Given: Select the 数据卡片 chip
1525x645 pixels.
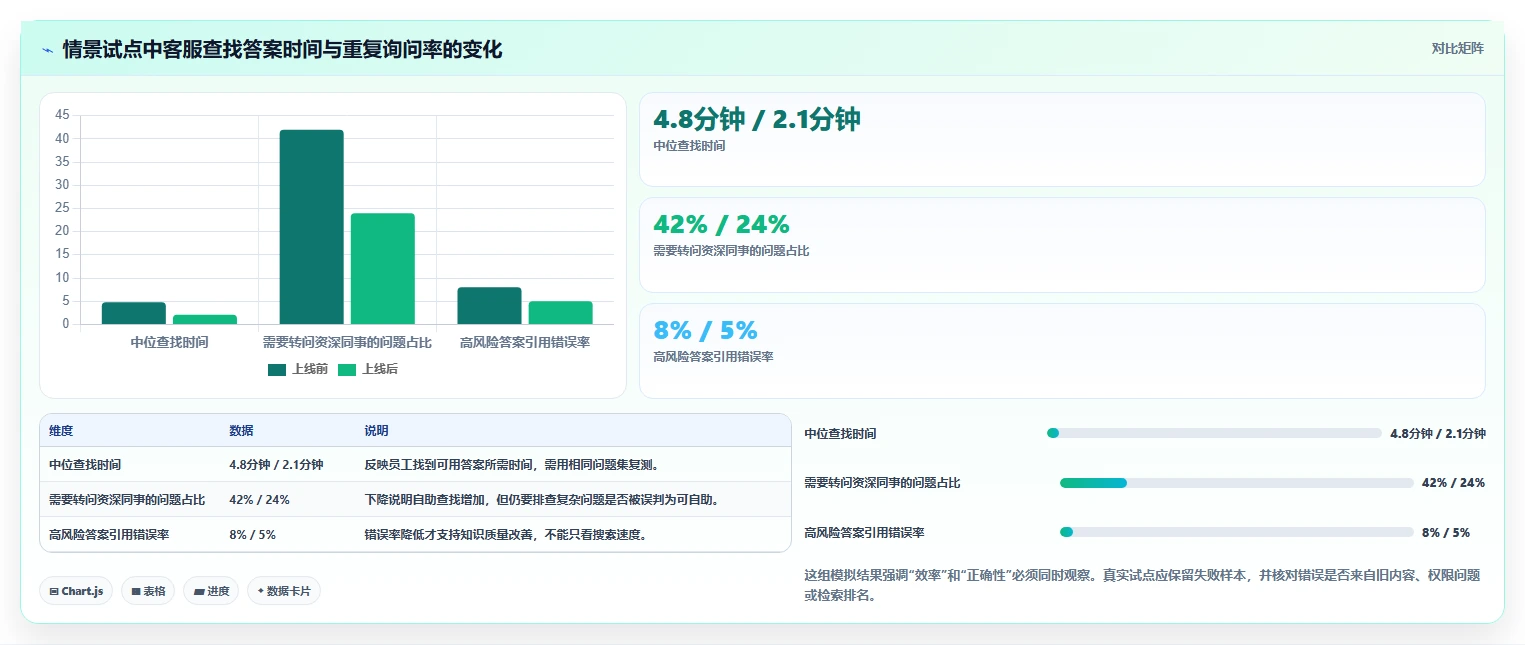Looking at the screenshot, I should click(284, 591).
